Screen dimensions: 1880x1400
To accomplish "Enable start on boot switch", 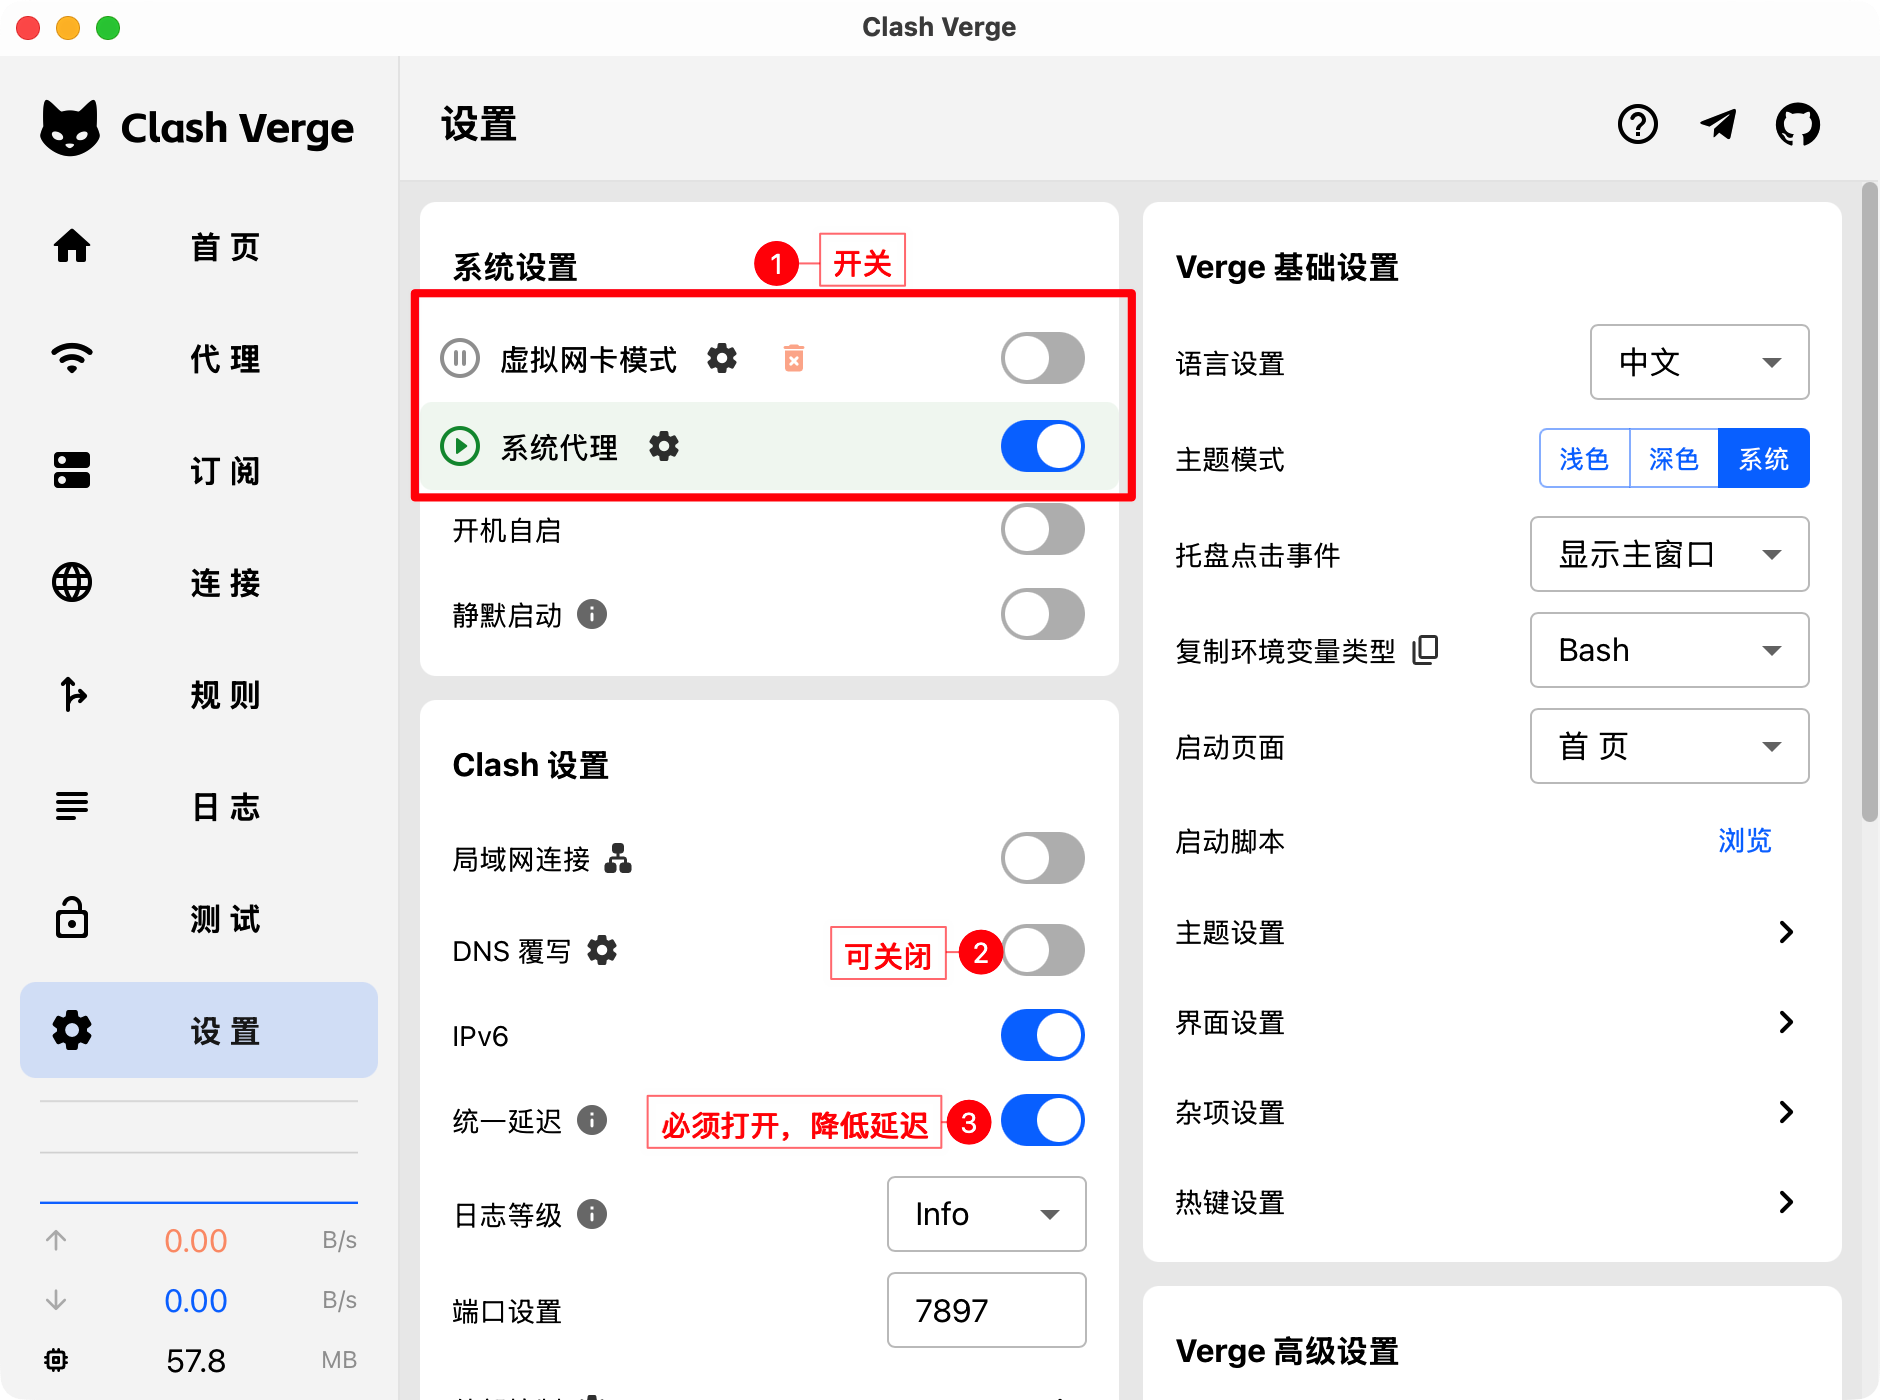I will coord(1043,530).
